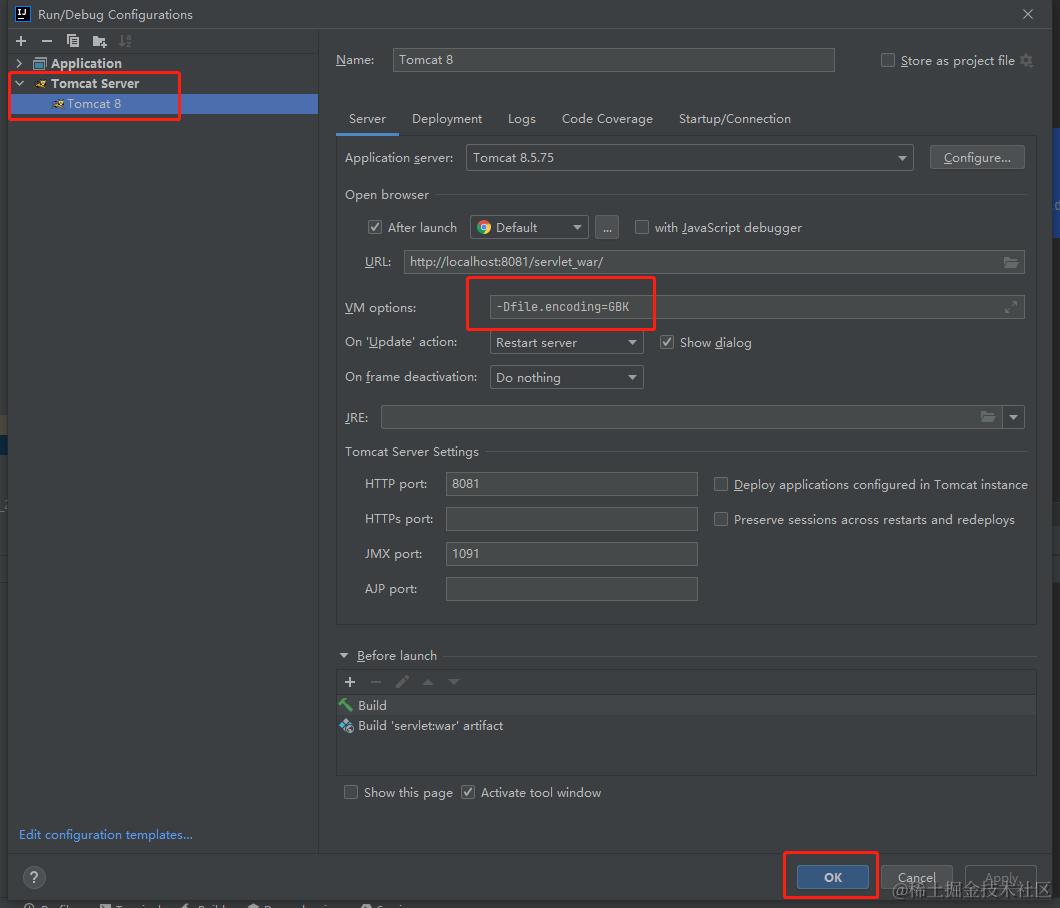Image resolution: width=1060 pixels, height=908 pixels.
Task: Open the Application server dropdown
Action: point(690,158)
